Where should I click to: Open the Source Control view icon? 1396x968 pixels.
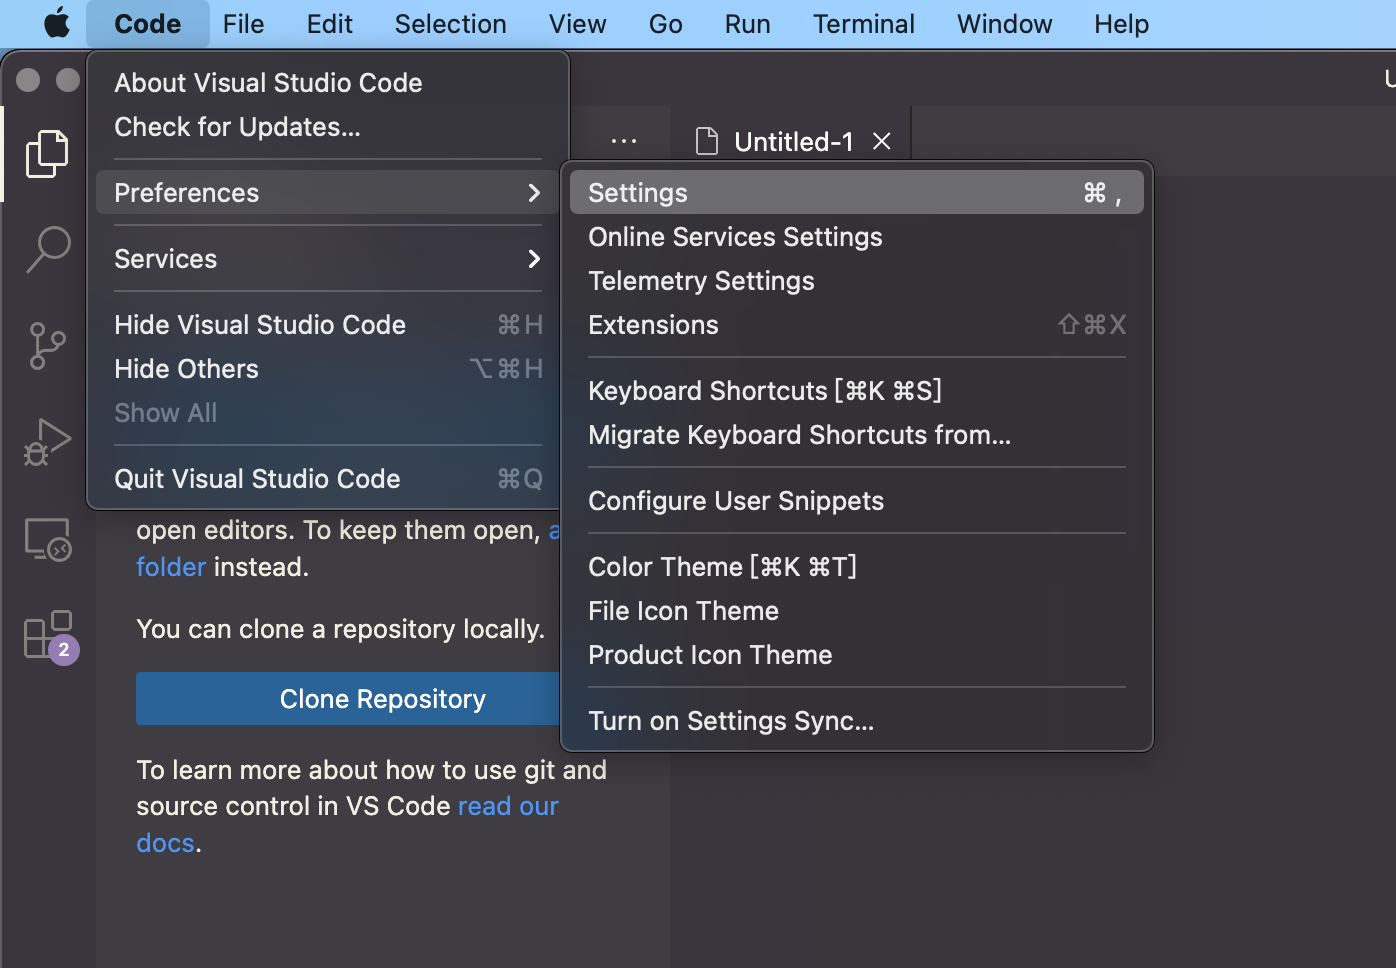47,346
